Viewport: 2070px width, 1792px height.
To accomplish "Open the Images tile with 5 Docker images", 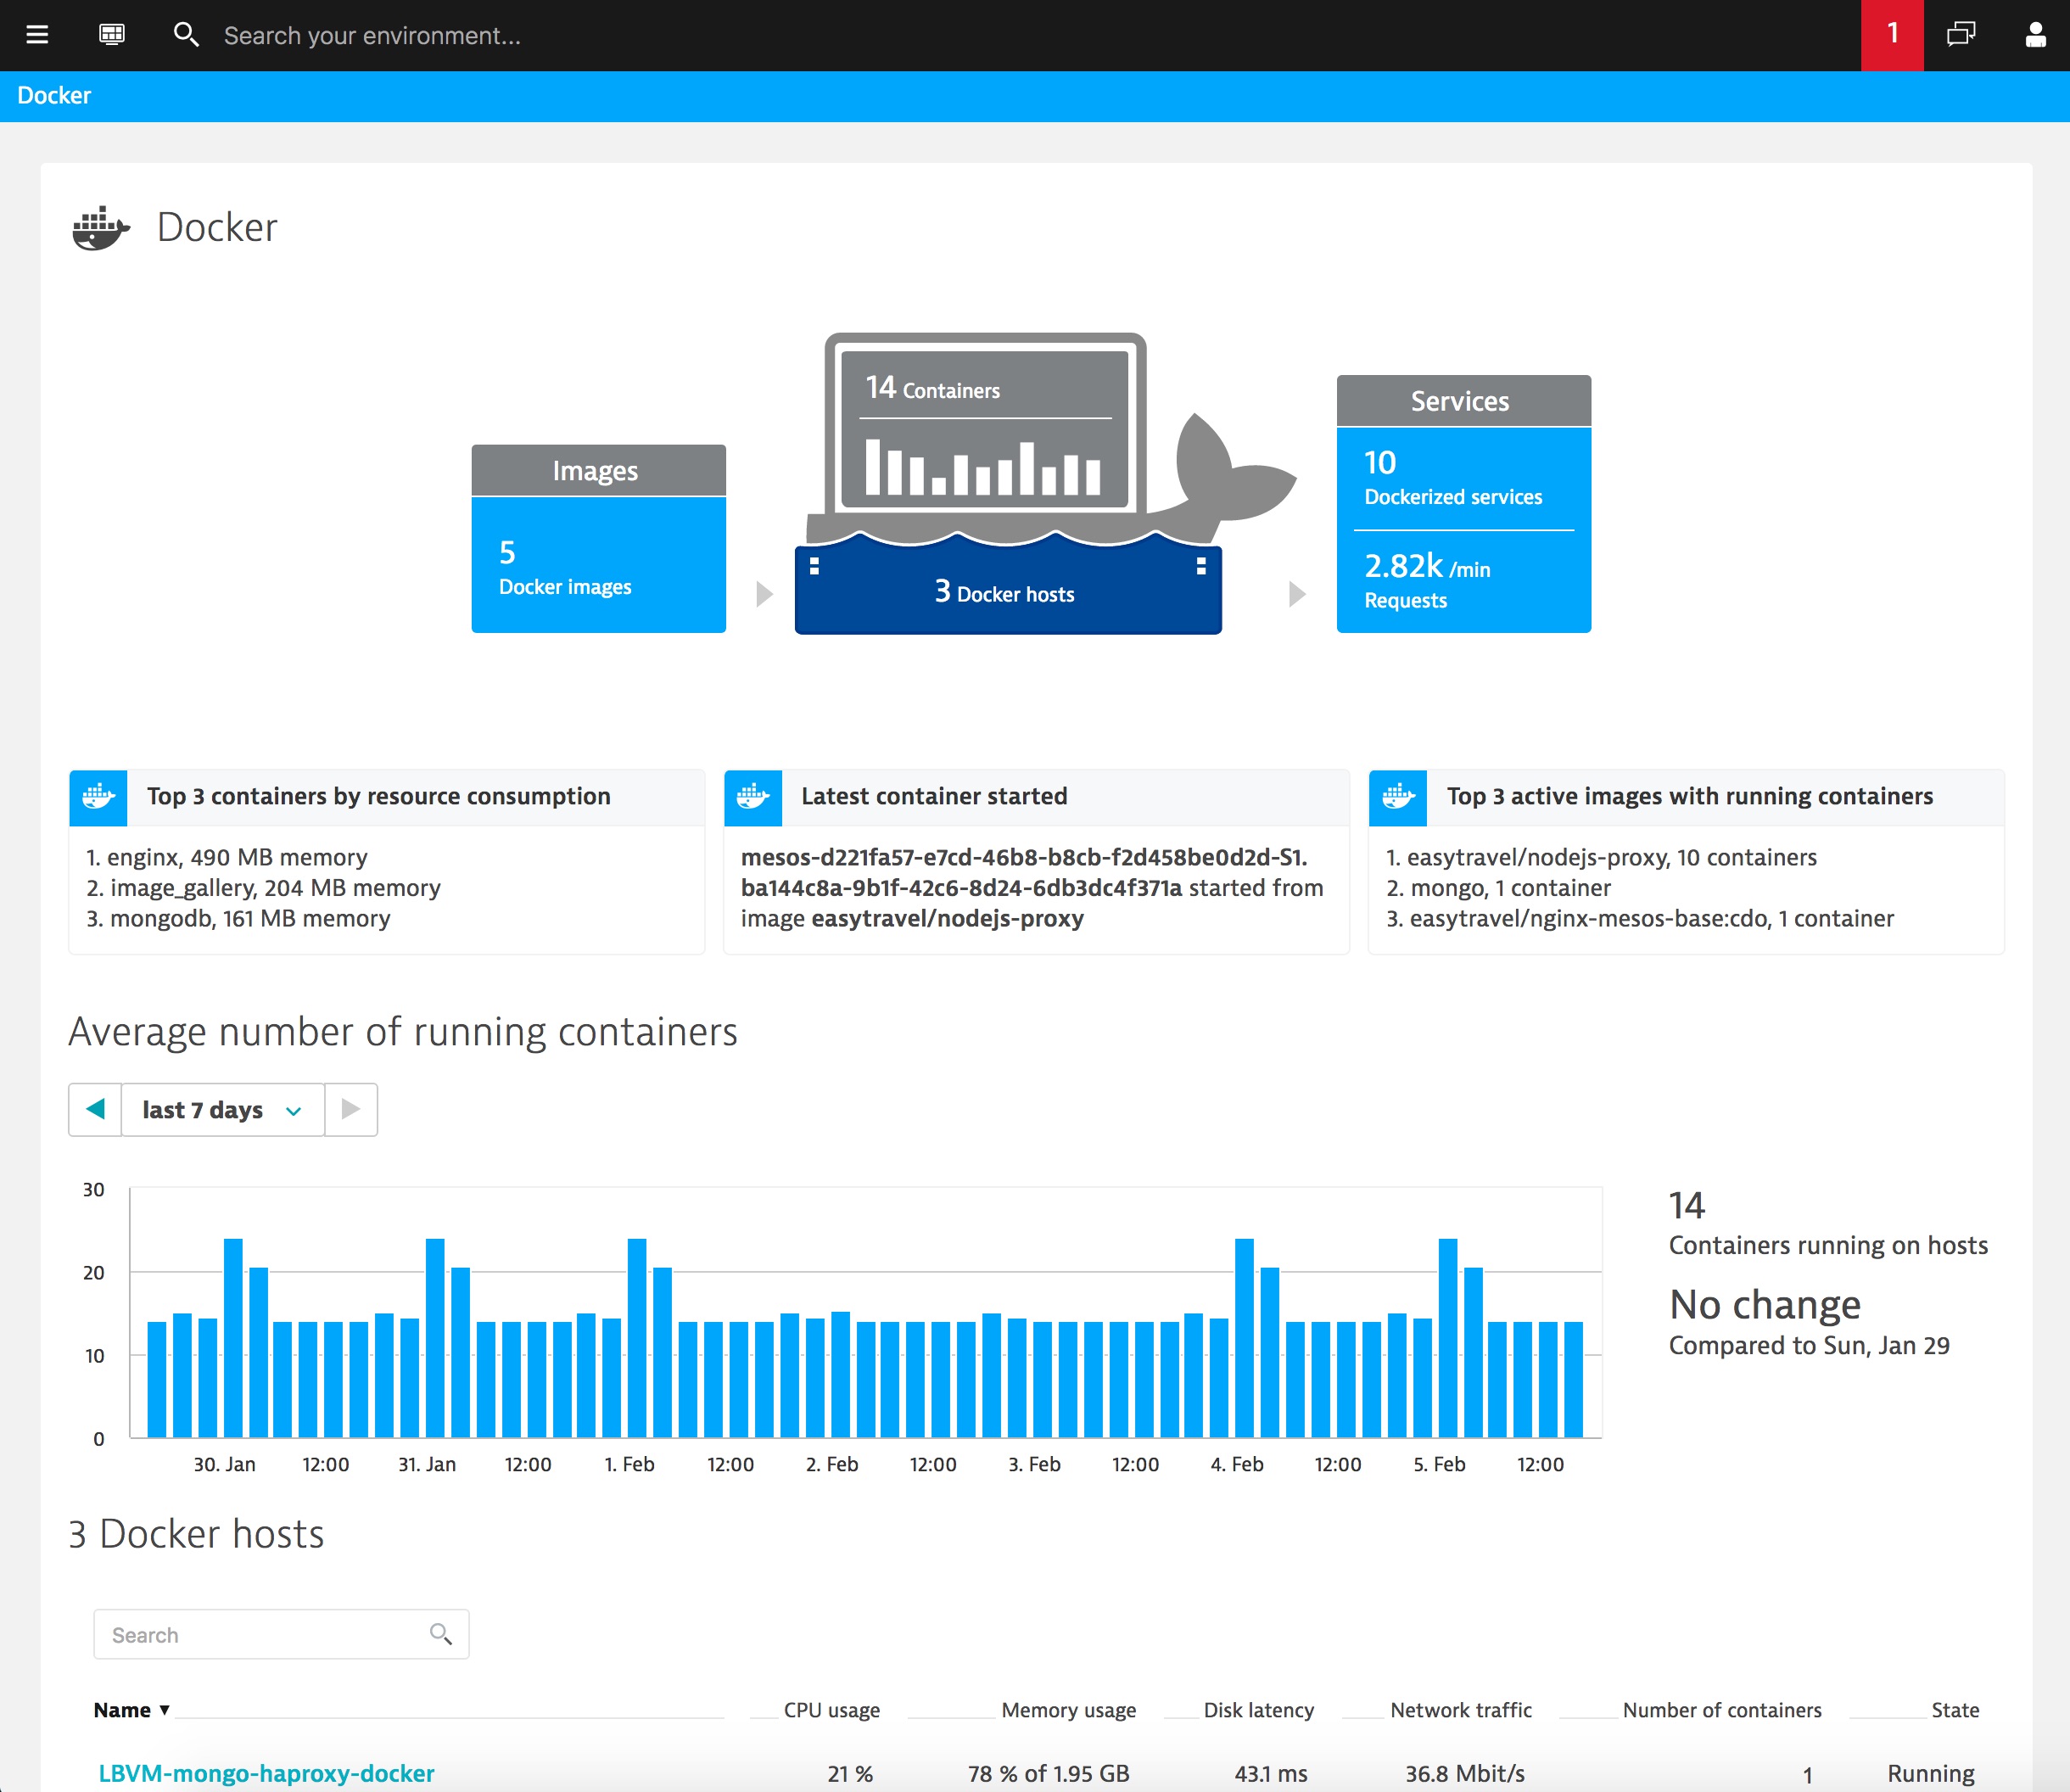I will point(598,539).
